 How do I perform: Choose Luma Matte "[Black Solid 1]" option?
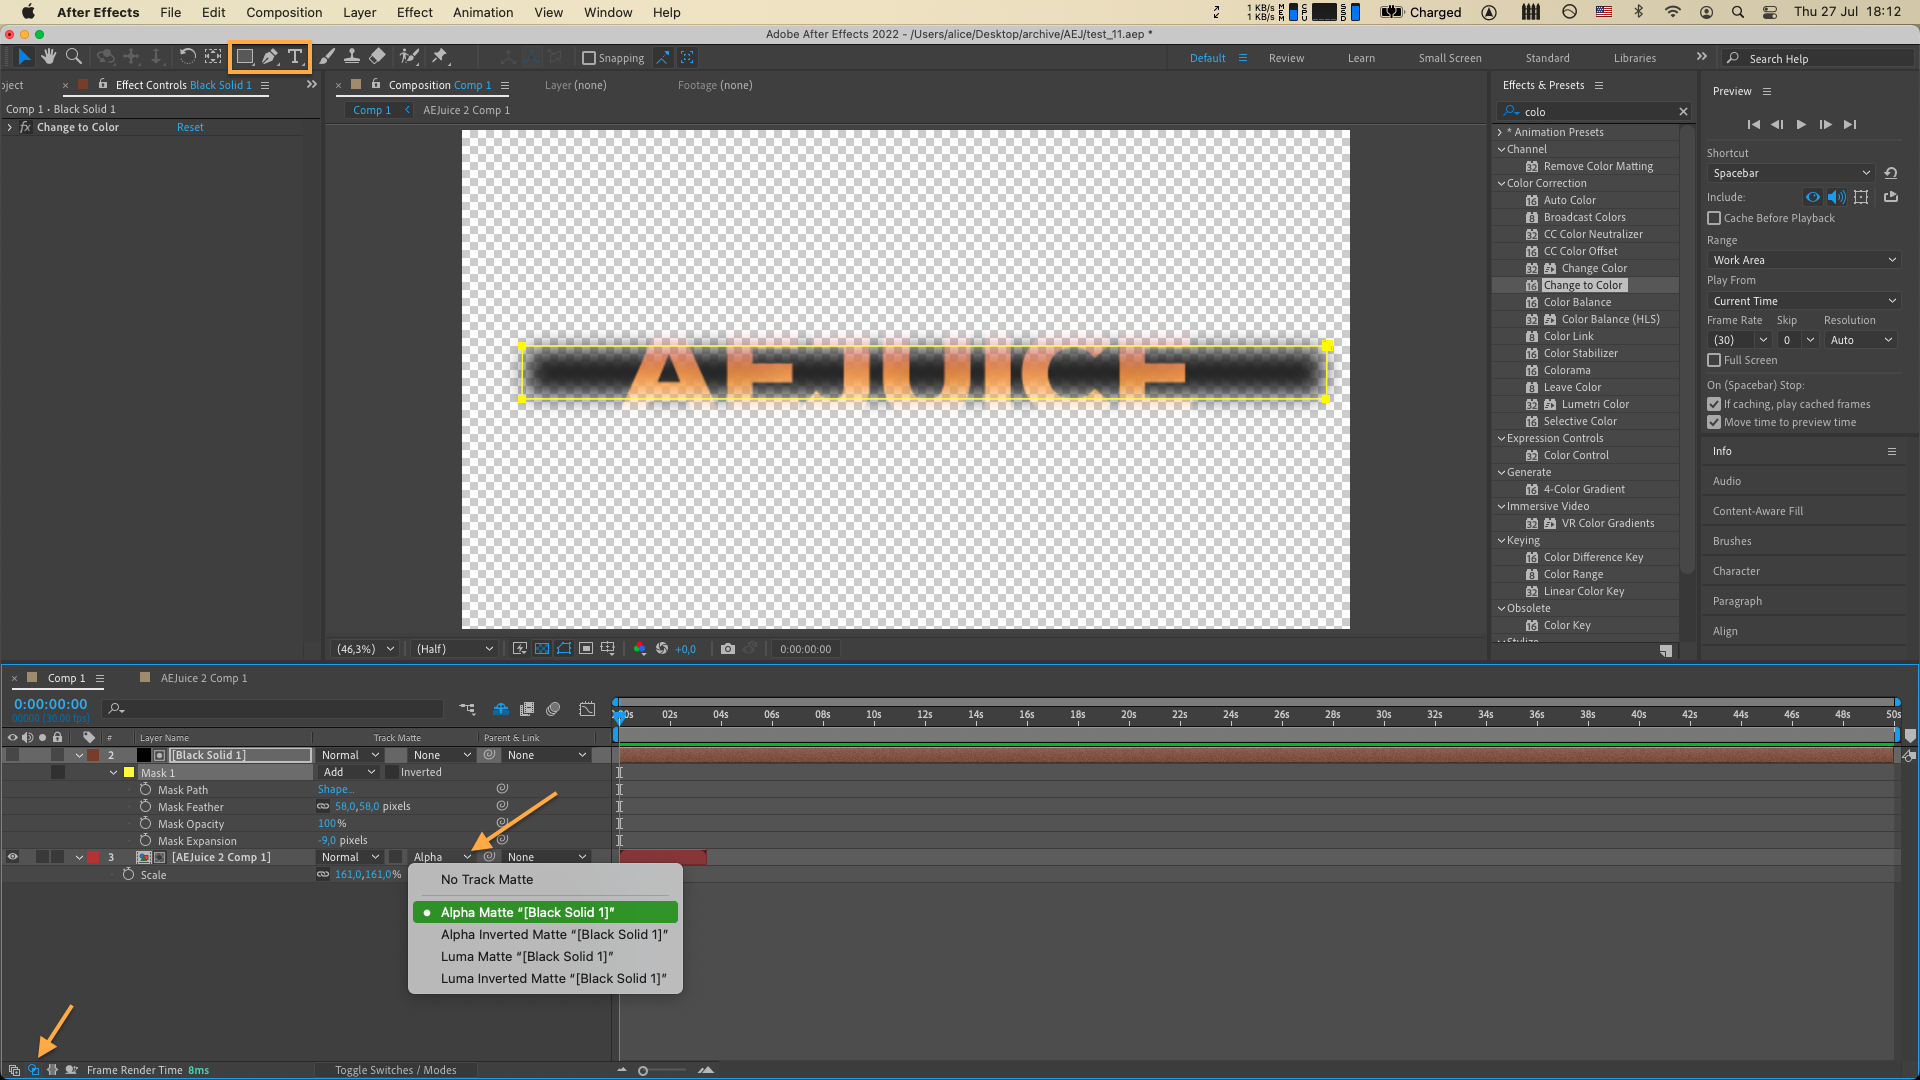[x=526, y=957]
